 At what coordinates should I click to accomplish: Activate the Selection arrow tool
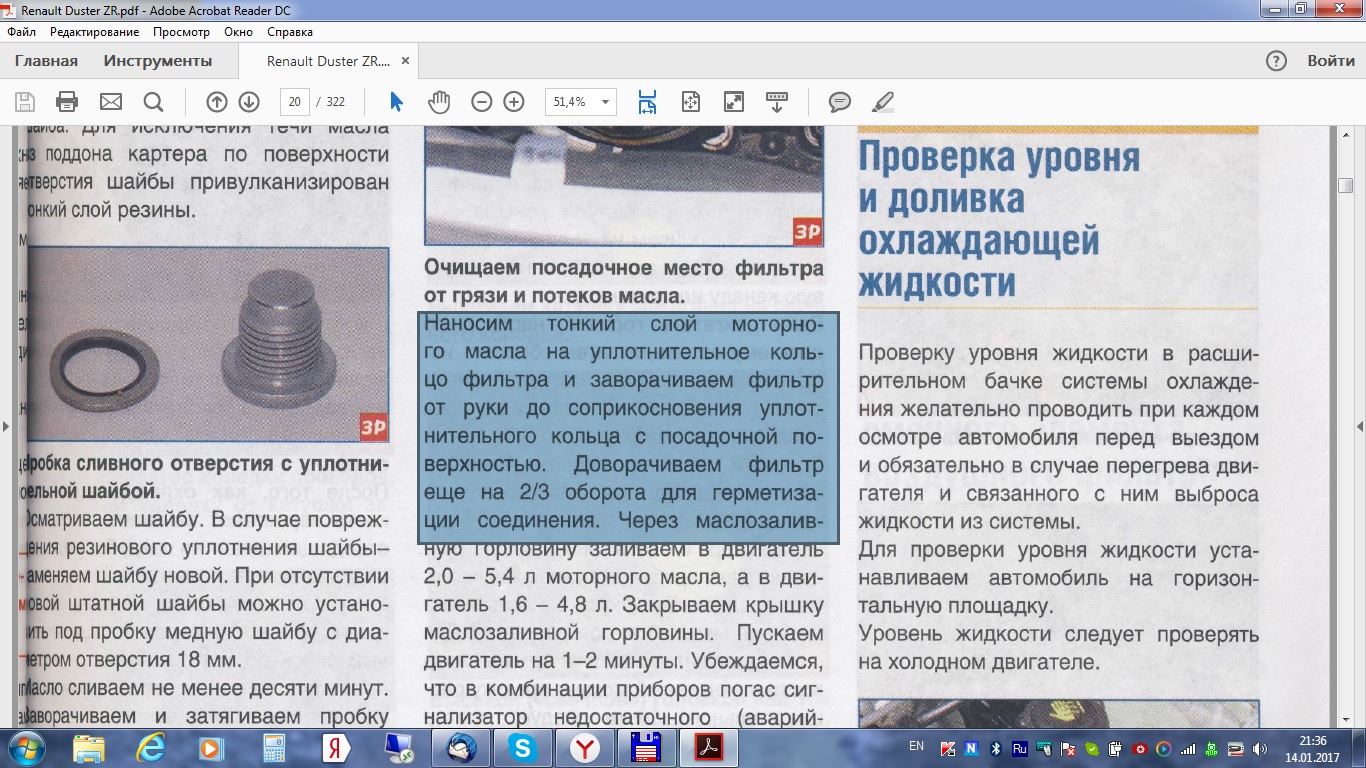pyautogui.click(x=397, y=102)
